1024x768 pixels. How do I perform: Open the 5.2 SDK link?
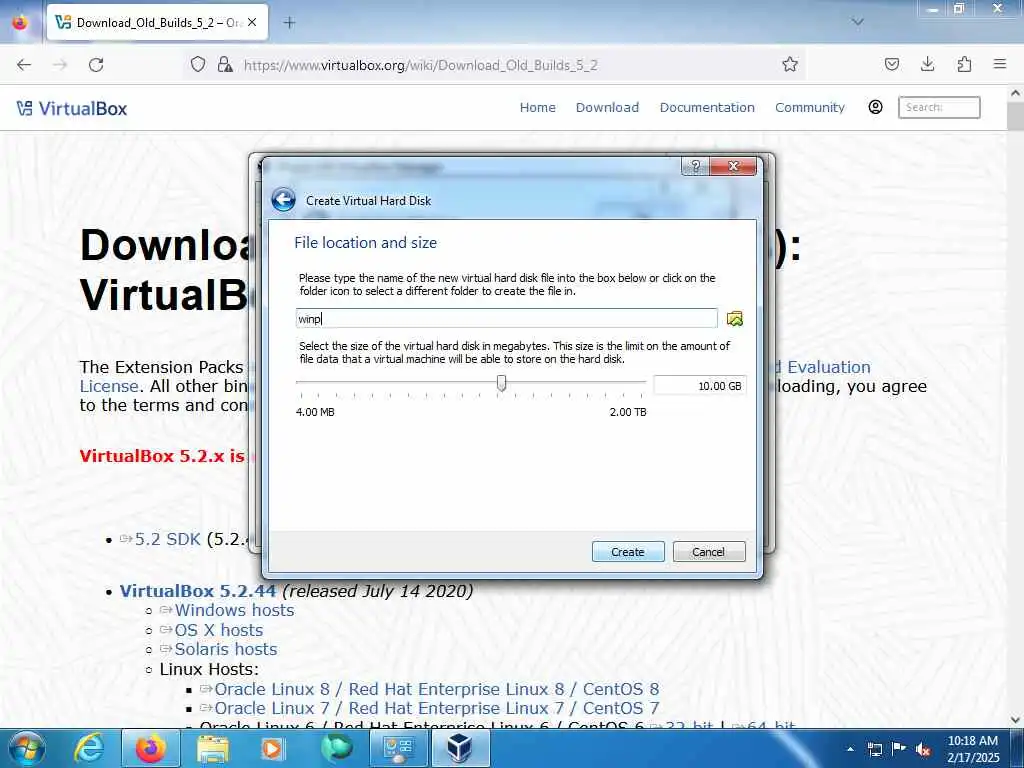click(168, 539)
